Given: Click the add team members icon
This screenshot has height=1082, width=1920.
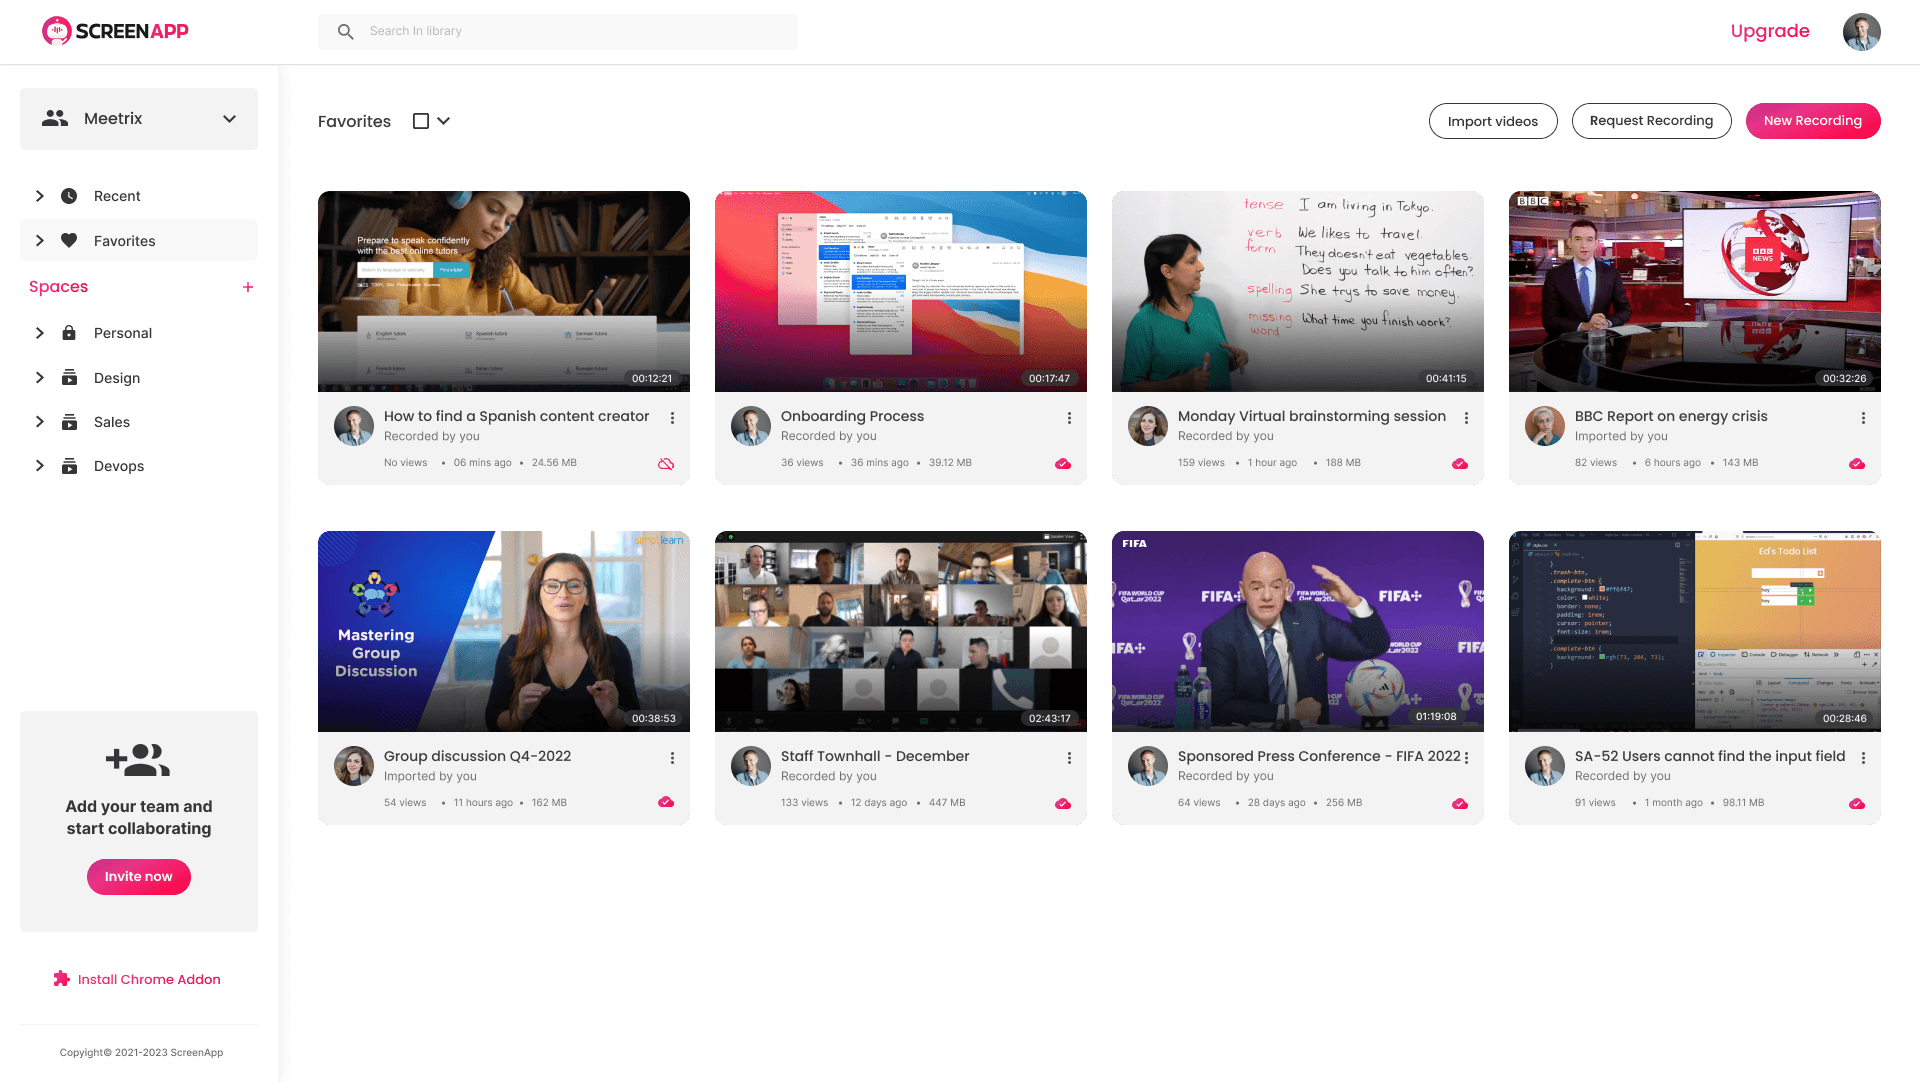Looking at the screenshot, I should (x=138, y=760).
